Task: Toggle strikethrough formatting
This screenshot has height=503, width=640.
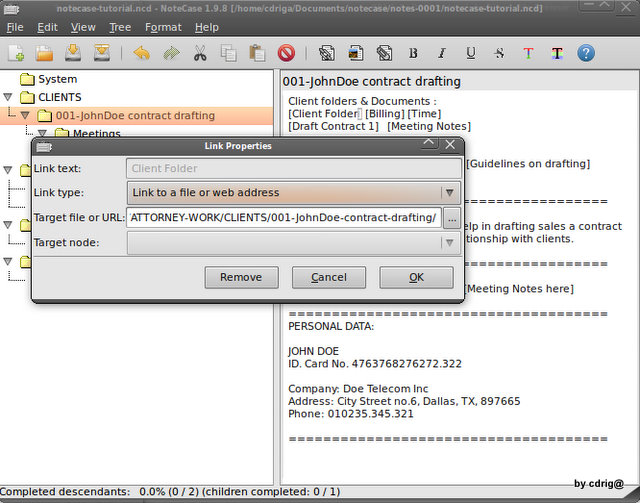Action: tap(499, 53)
